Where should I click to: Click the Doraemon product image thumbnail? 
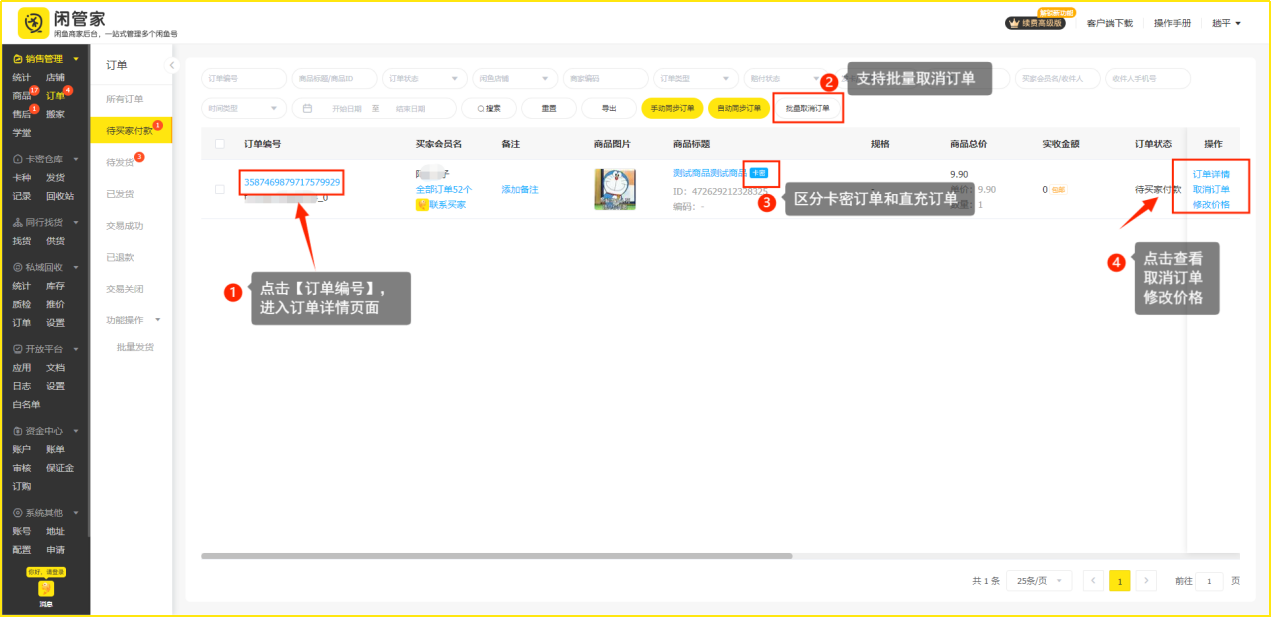coord(615,189)
